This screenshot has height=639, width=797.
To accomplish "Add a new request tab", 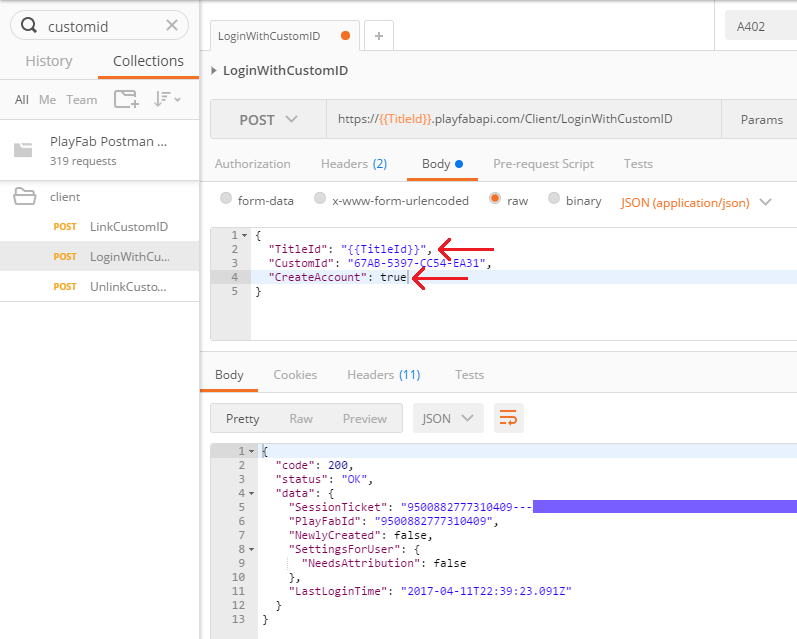I will coord(379,36).
